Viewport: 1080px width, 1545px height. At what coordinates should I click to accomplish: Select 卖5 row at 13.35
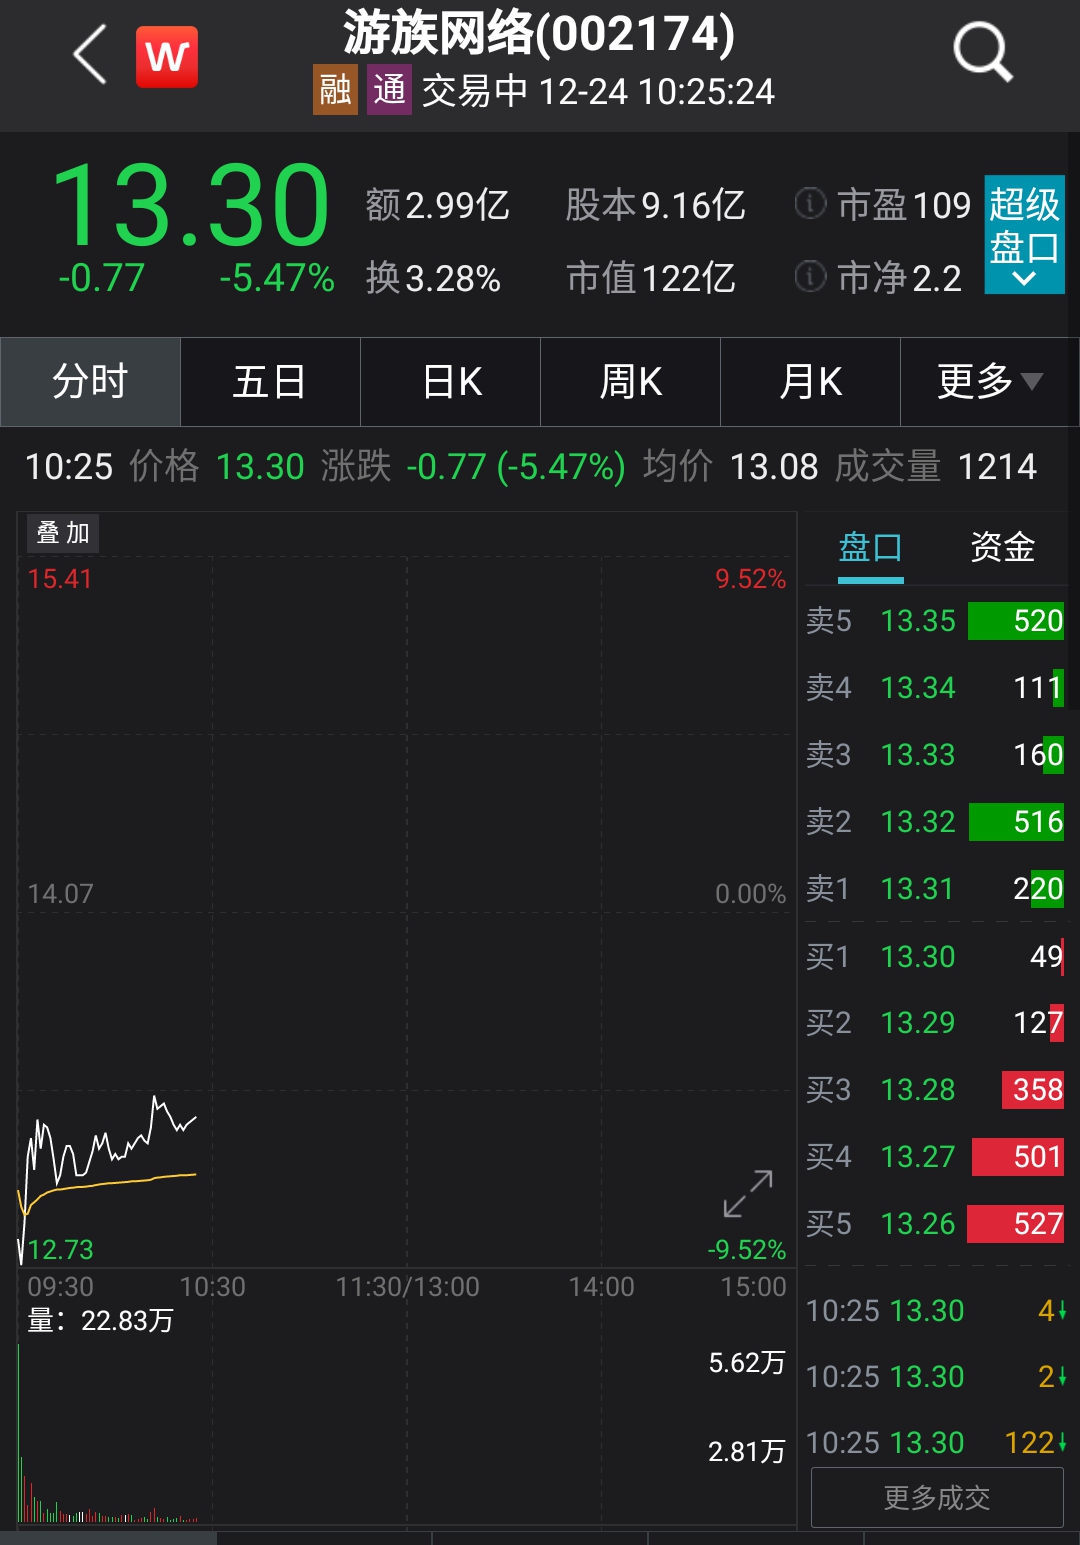(x=935, y=621)
